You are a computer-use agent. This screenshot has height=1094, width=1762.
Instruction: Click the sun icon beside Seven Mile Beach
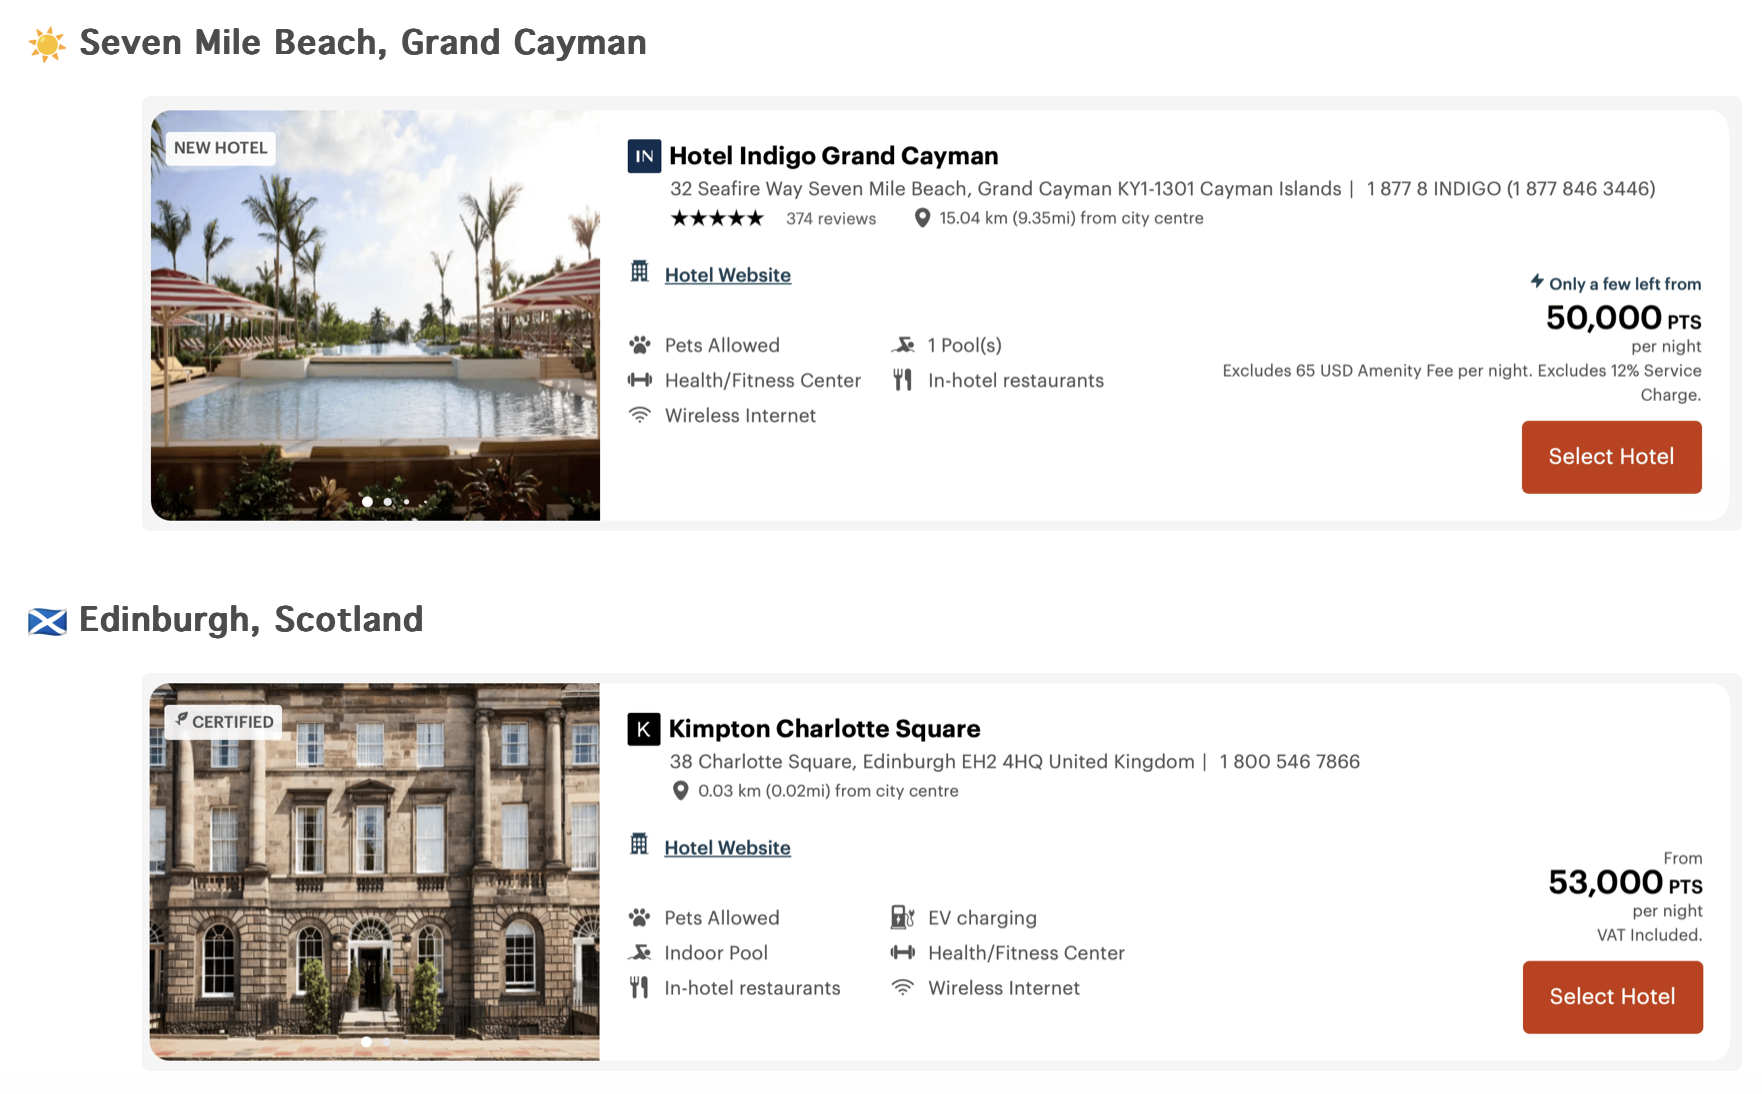(x=47, y=44)
